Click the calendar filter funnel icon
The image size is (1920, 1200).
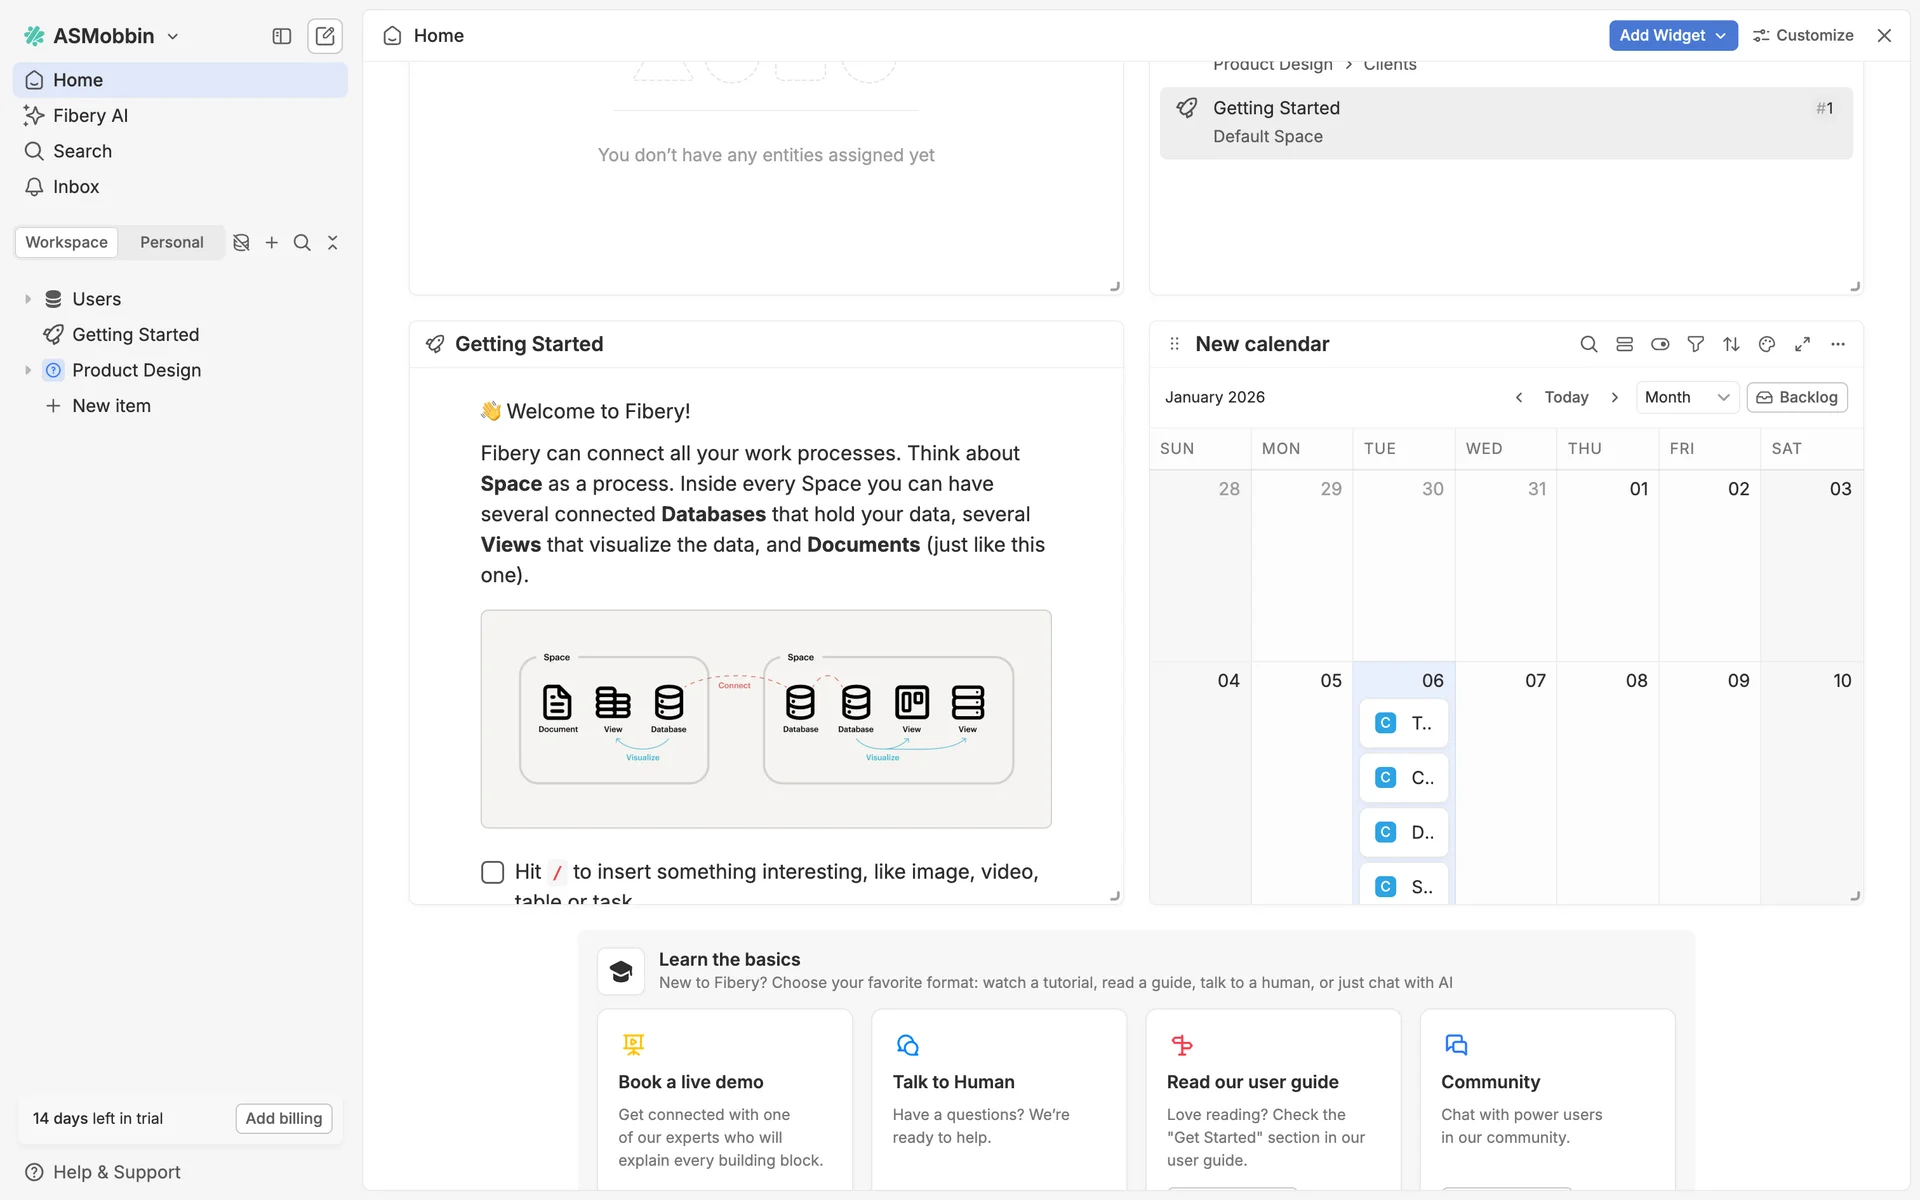coord(1695,344)
